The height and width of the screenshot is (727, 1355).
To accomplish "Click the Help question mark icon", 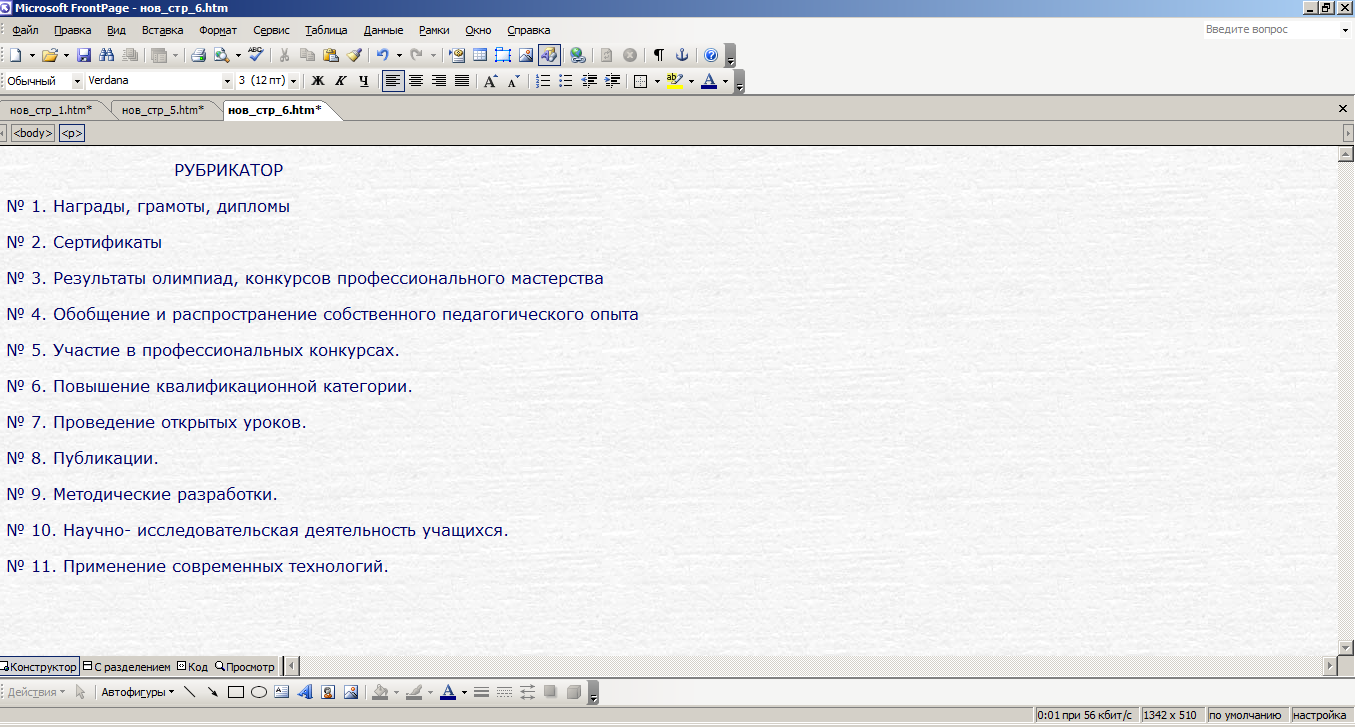I will pyautogui.click(x=711, y=56).
